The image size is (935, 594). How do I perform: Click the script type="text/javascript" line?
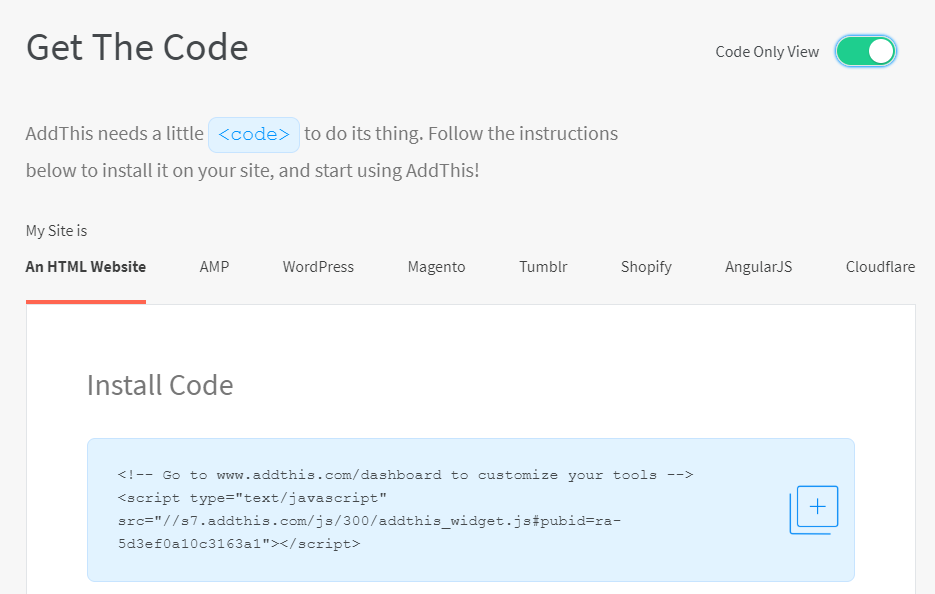click(x=252, y=498)
